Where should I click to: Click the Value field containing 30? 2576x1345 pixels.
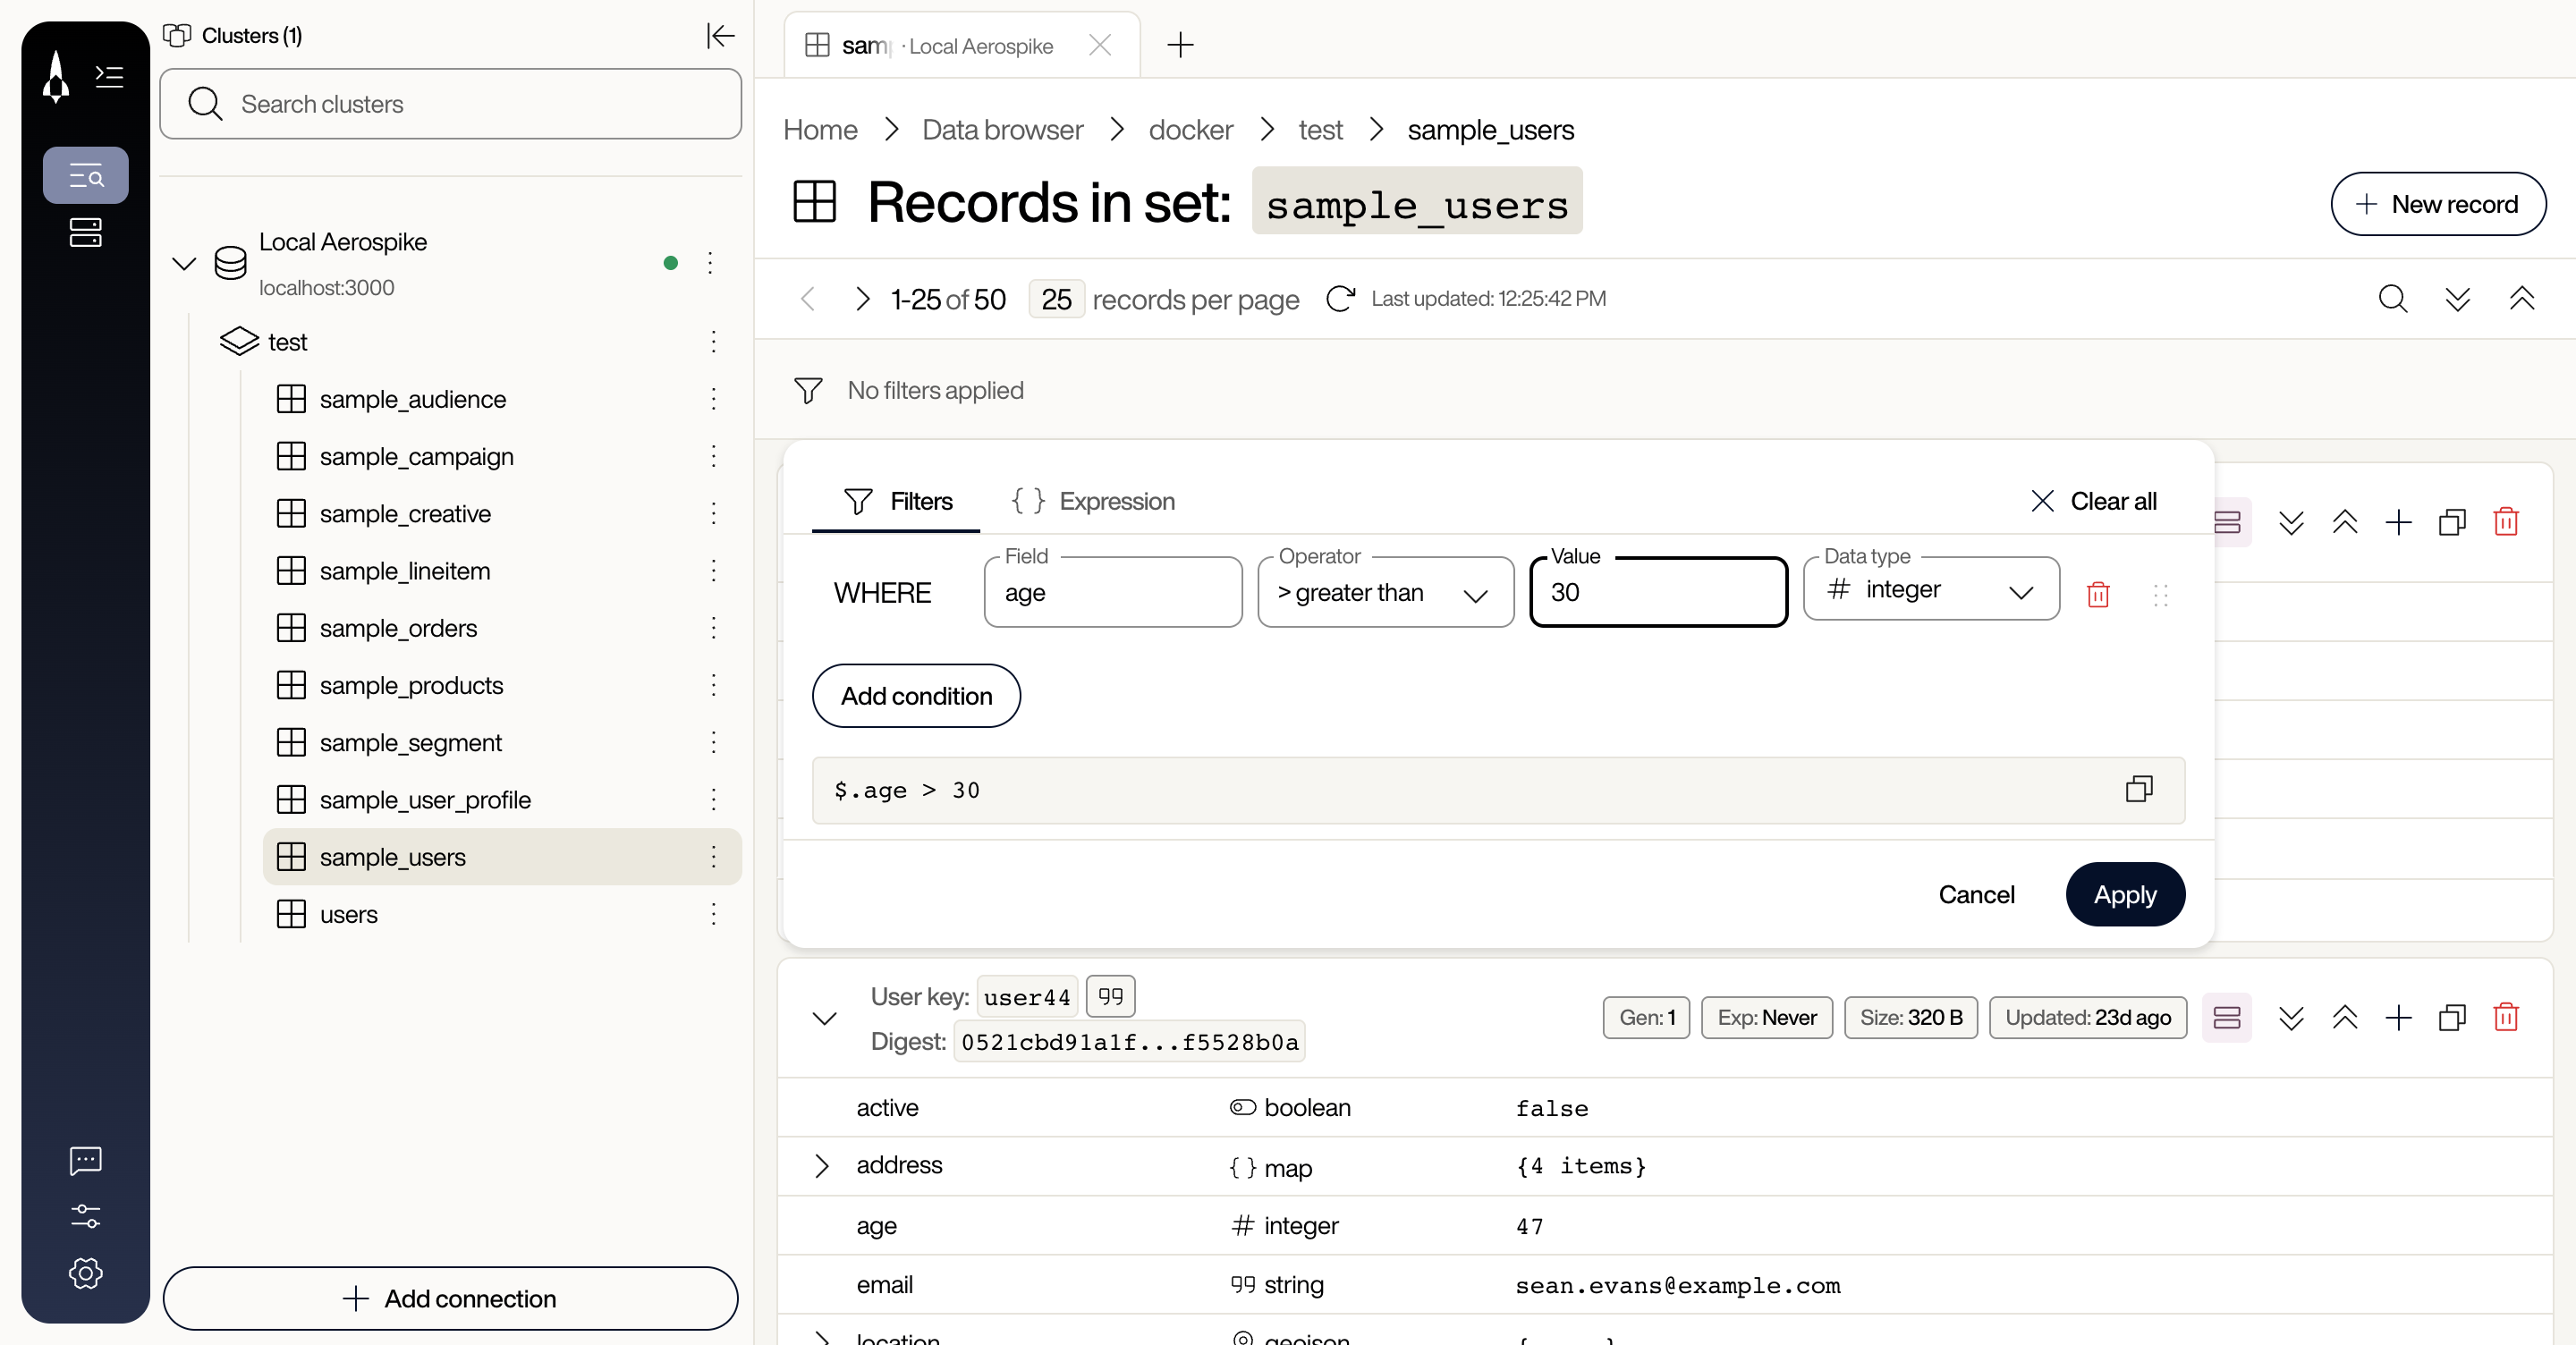(1658, 593)
